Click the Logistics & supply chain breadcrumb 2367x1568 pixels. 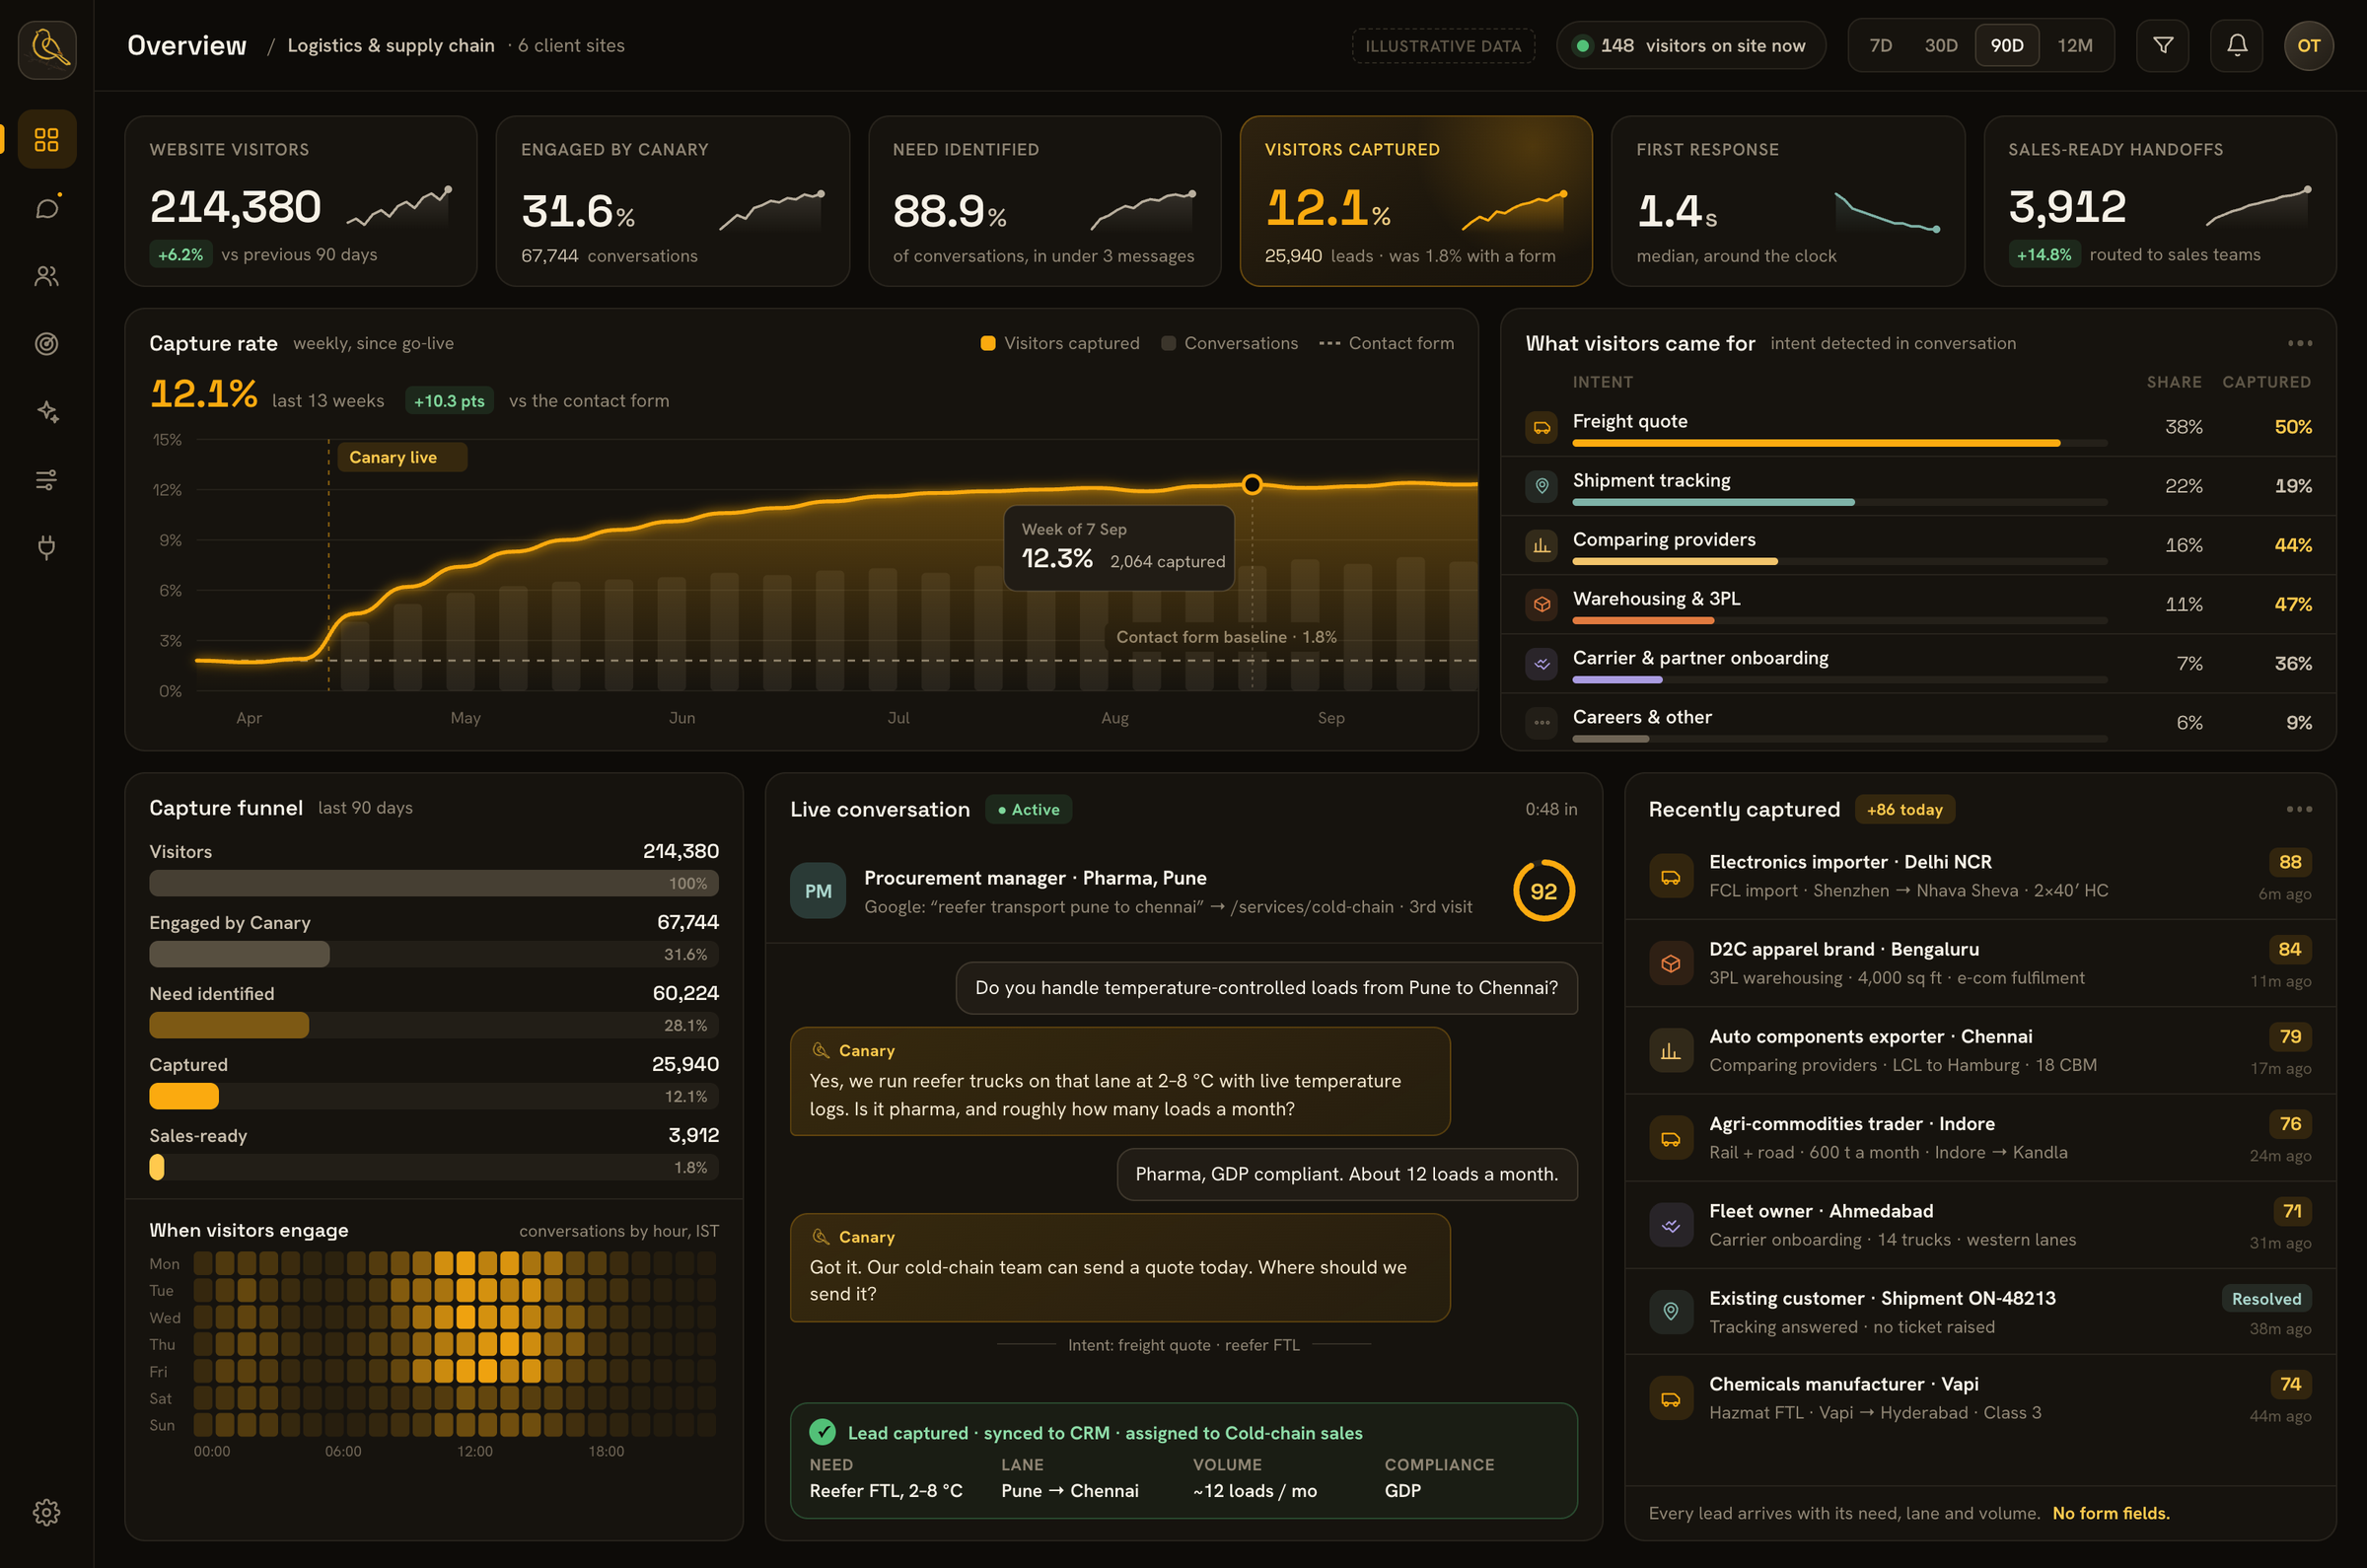391,45
